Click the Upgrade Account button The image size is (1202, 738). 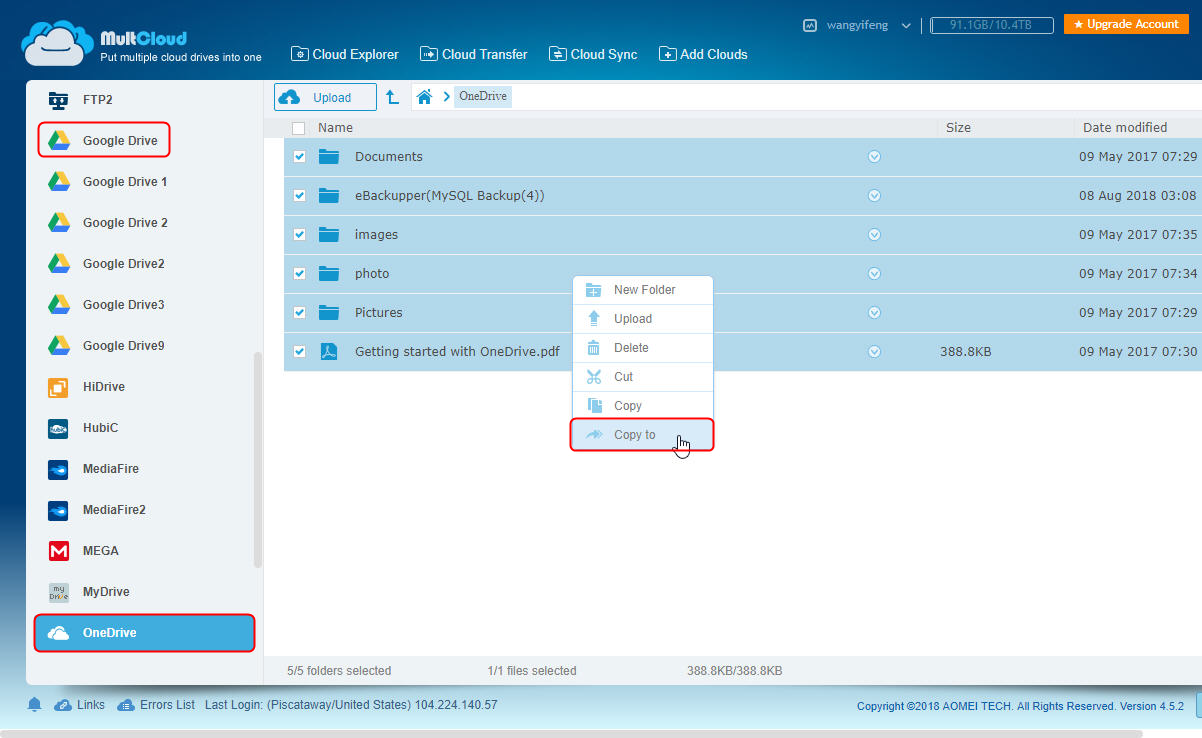pos(1125,24)
